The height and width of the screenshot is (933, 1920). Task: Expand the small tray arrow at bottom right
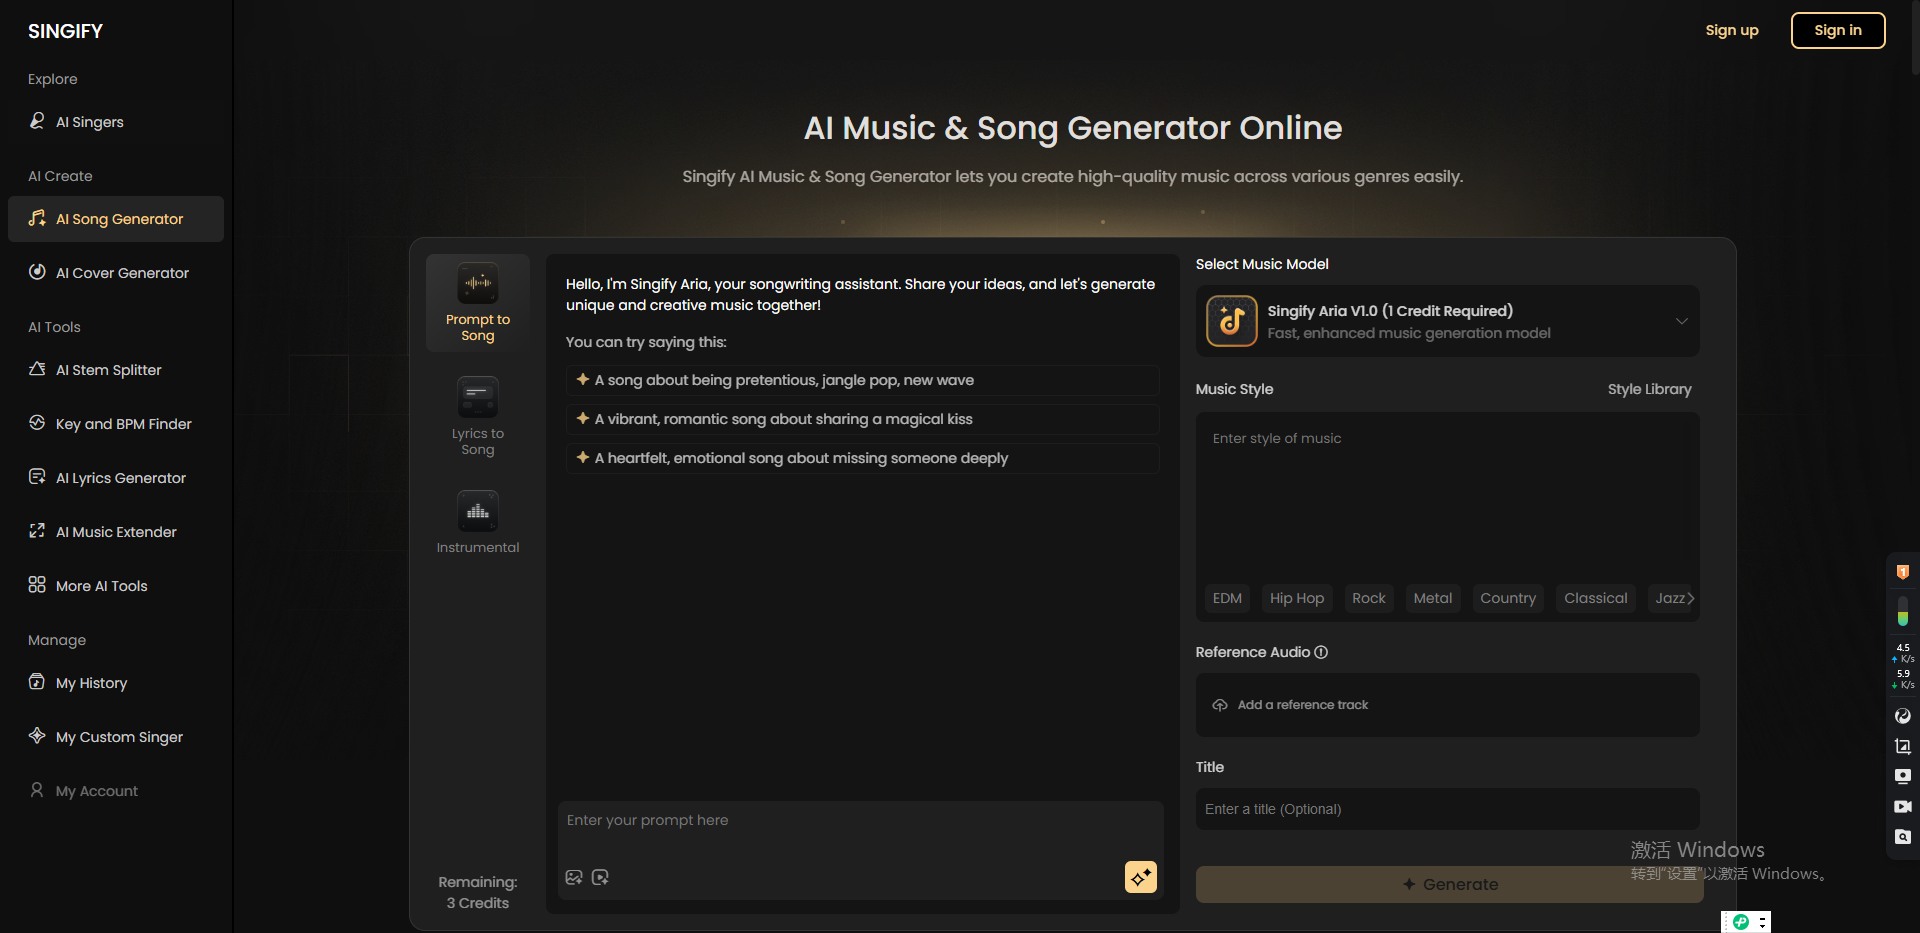pyautogui.click(x=1763, y=922)
